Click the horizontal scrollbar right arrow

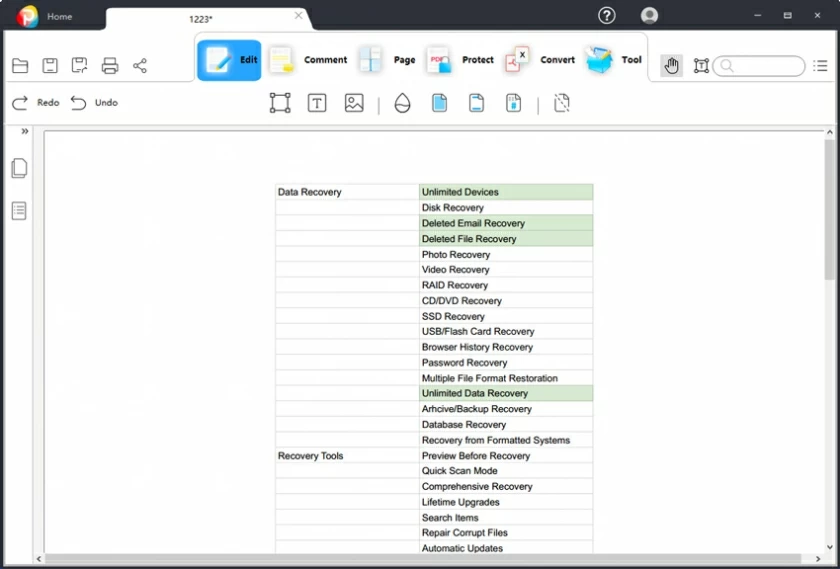tap(818, 559)
